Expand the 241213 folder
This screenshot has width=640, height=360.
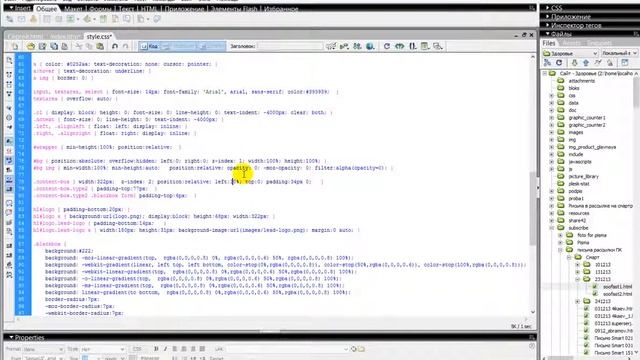[578, 302]
